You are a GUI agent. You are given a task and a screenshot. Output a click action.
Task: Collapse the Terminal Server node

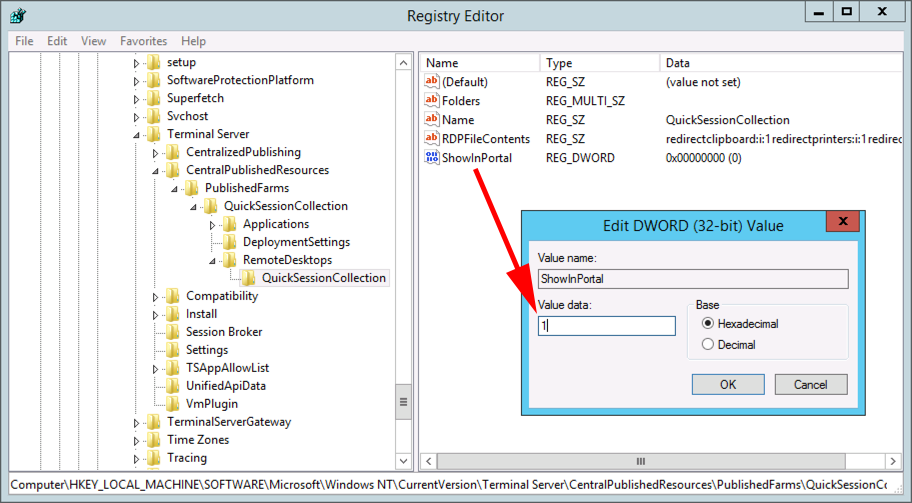136,135
